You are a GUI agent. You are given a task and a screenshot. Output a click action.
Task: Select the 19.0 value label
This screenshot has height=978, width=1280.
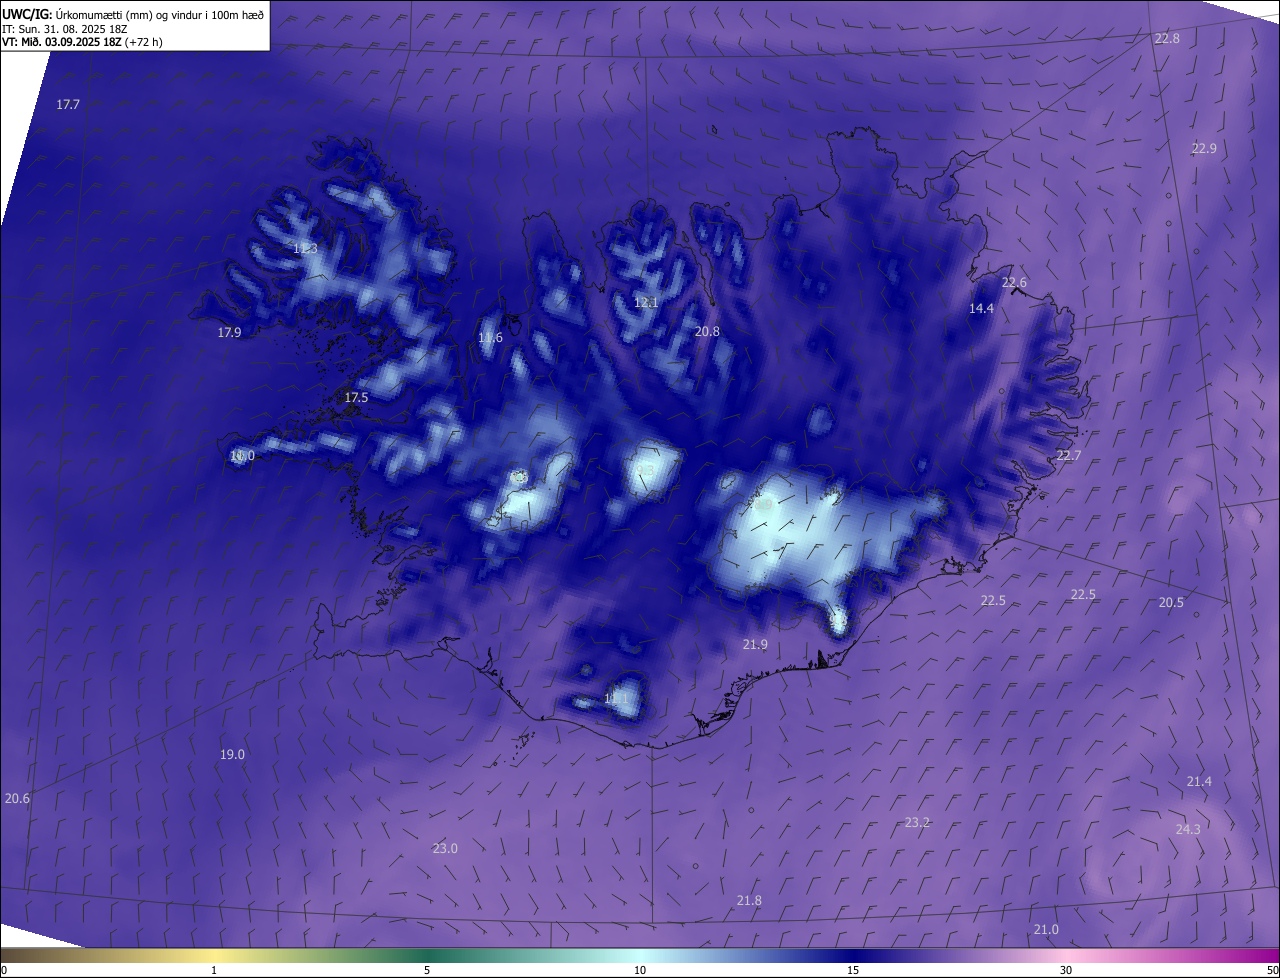click(x=232, y=754)
